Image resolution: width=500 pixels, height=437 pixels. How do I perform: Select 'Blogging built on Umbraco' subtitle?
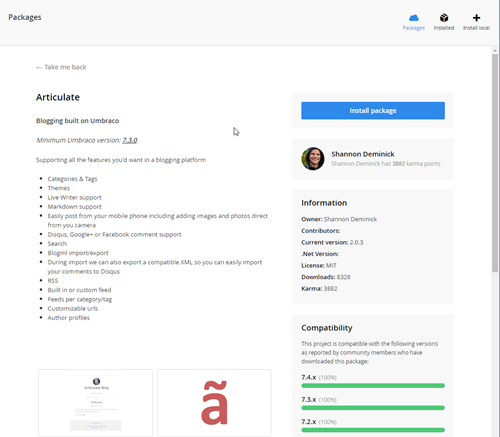point(77,121)
